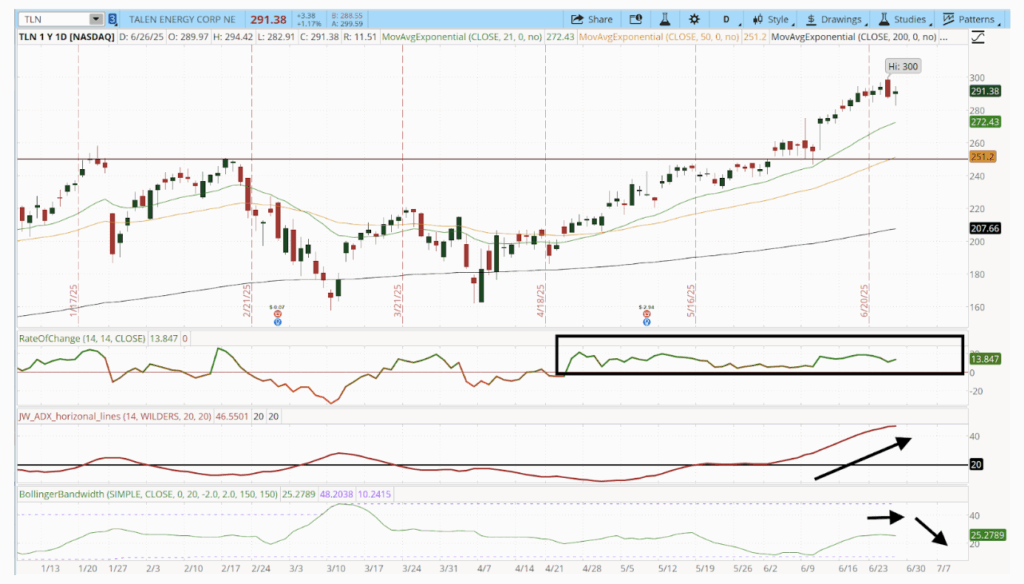Click the 291.38 last price axis tag
Image resolution: width=1024 pixels, height=584 pixels.
pos(985,91)
